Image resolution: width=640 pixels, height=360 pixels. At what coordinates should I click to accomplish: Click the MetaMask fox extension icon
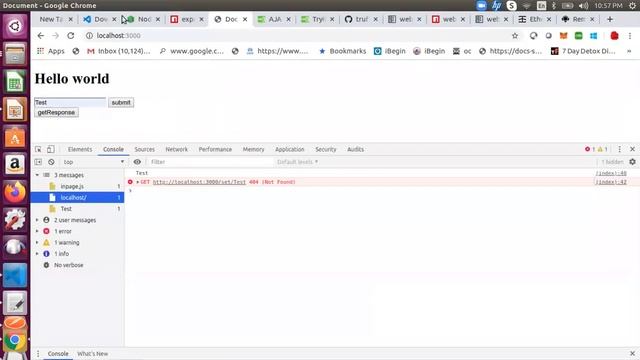tap(563, 36)
